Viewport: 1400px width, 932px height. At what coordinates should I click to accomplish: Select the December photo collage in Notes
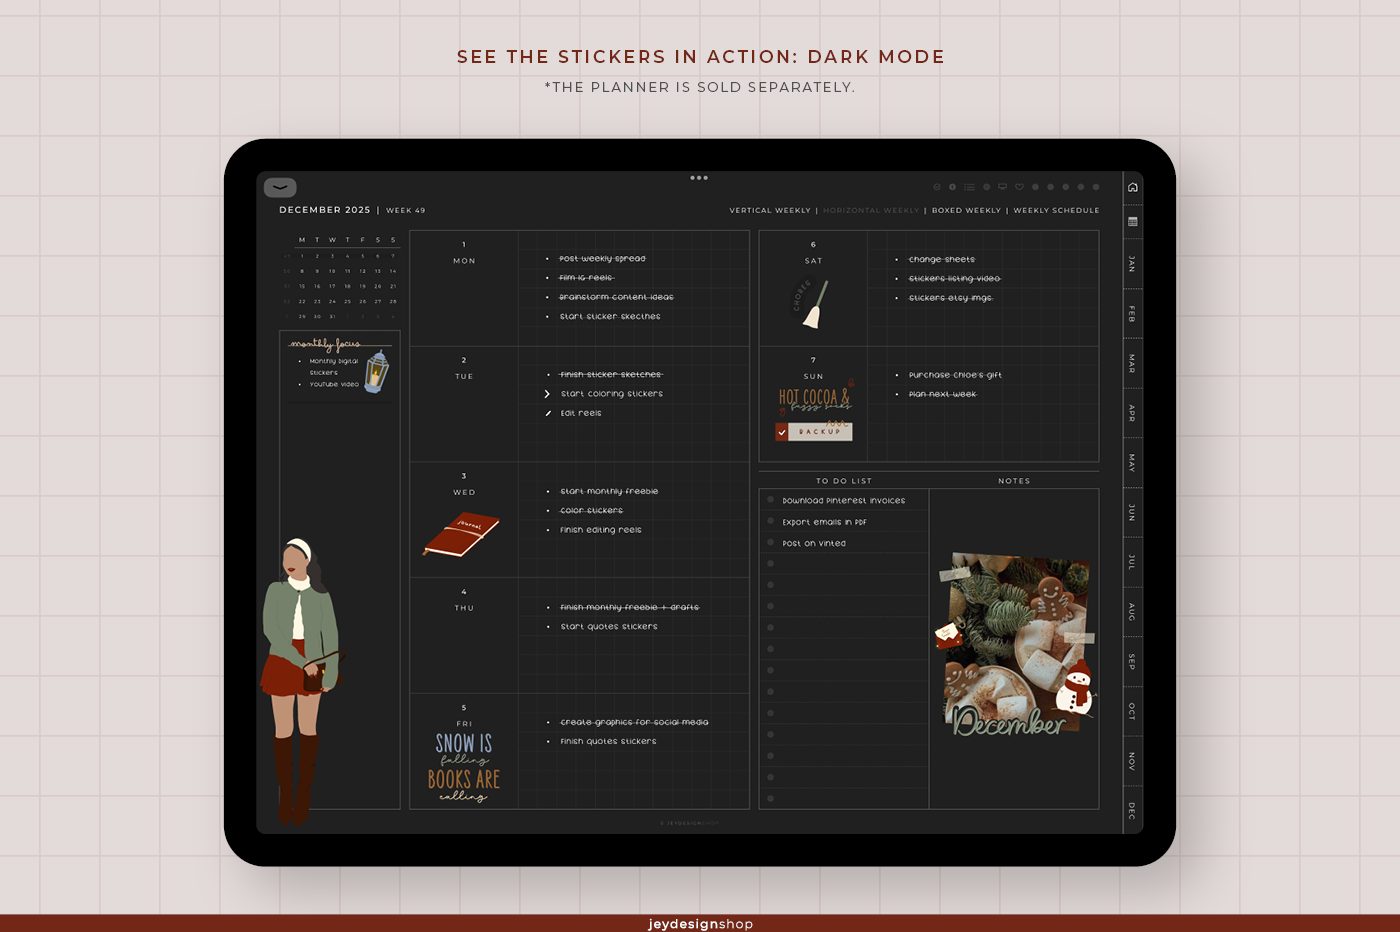pyautogui.click(x=1016, y=645)
